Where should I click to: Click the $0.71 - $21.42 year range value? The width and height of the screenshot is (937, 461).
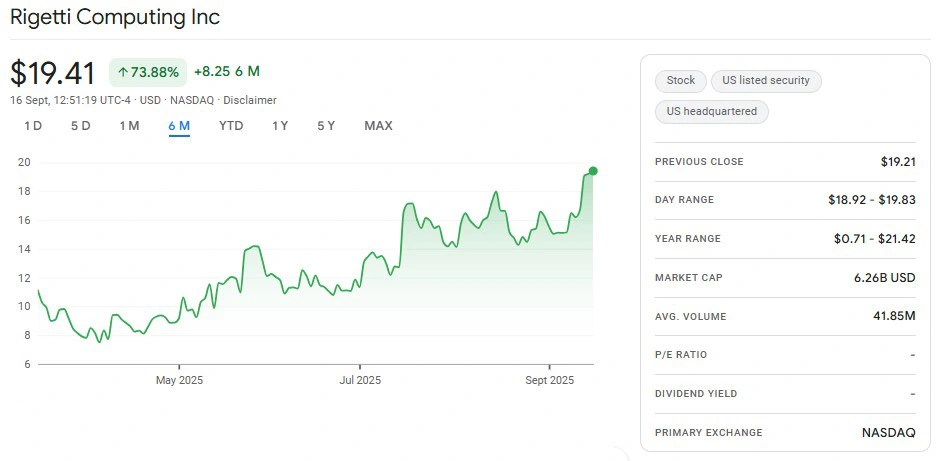coord(875,239)
